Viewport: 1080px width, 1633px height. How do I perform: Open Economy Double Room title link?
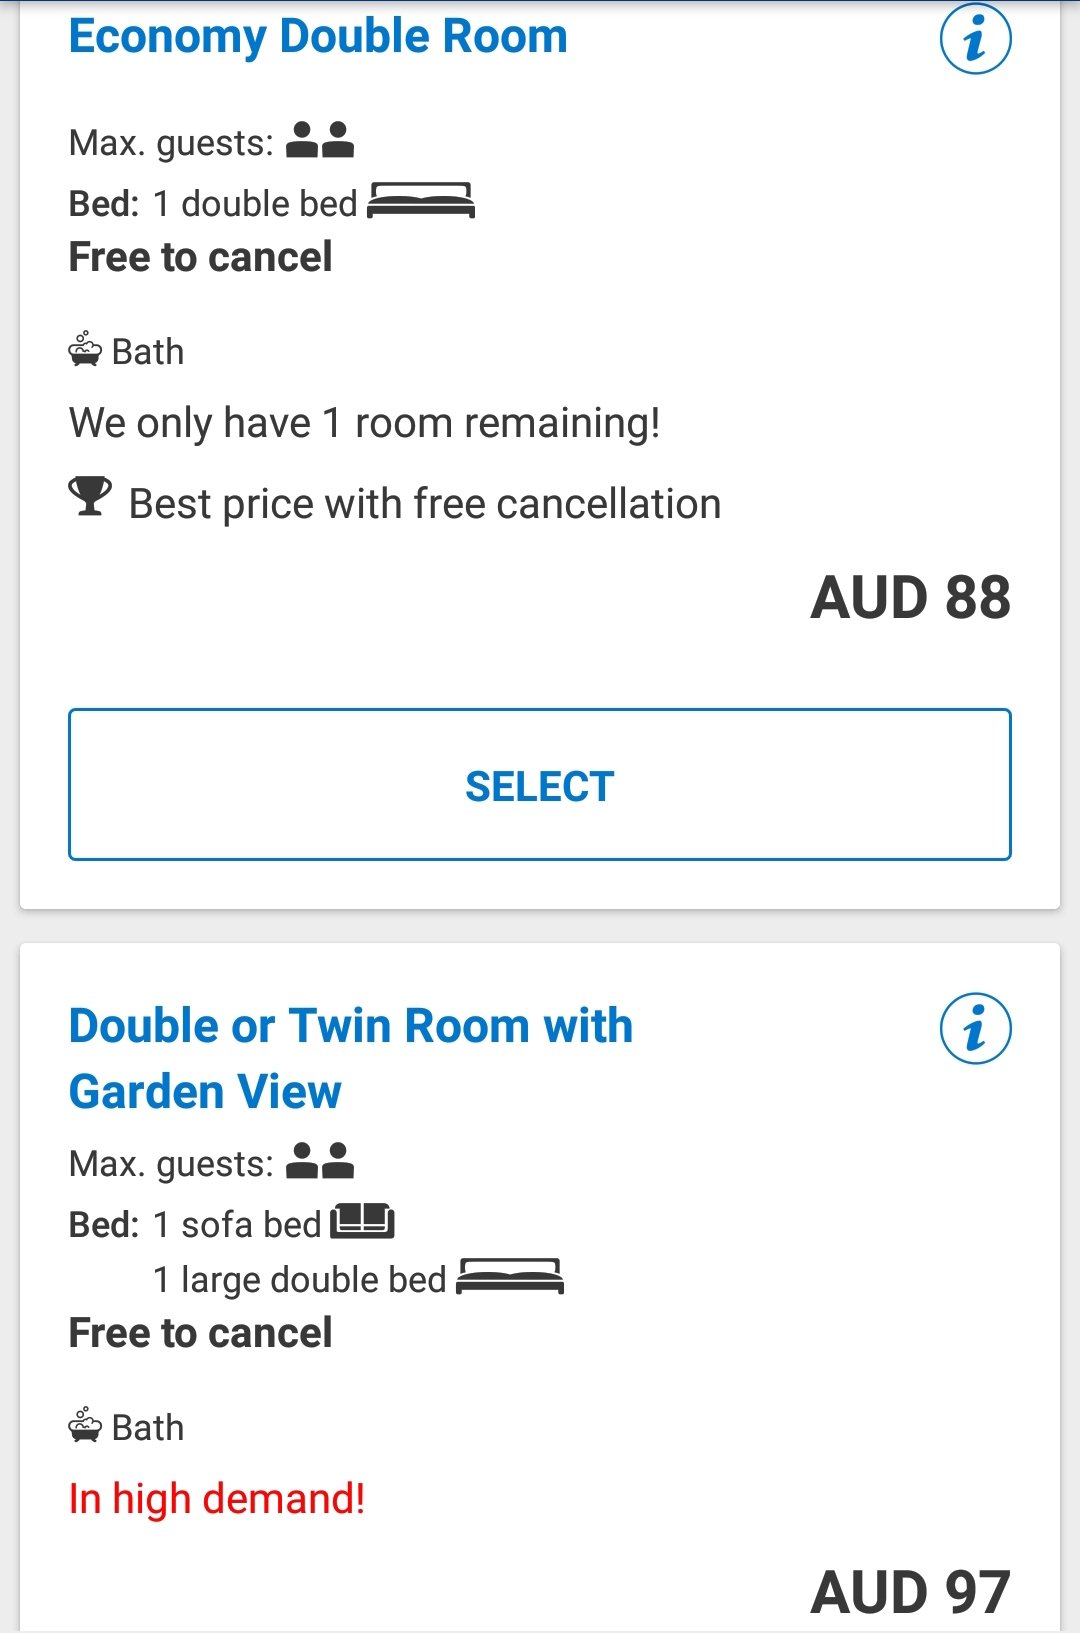pyautogui.click(x=318, y=36)
